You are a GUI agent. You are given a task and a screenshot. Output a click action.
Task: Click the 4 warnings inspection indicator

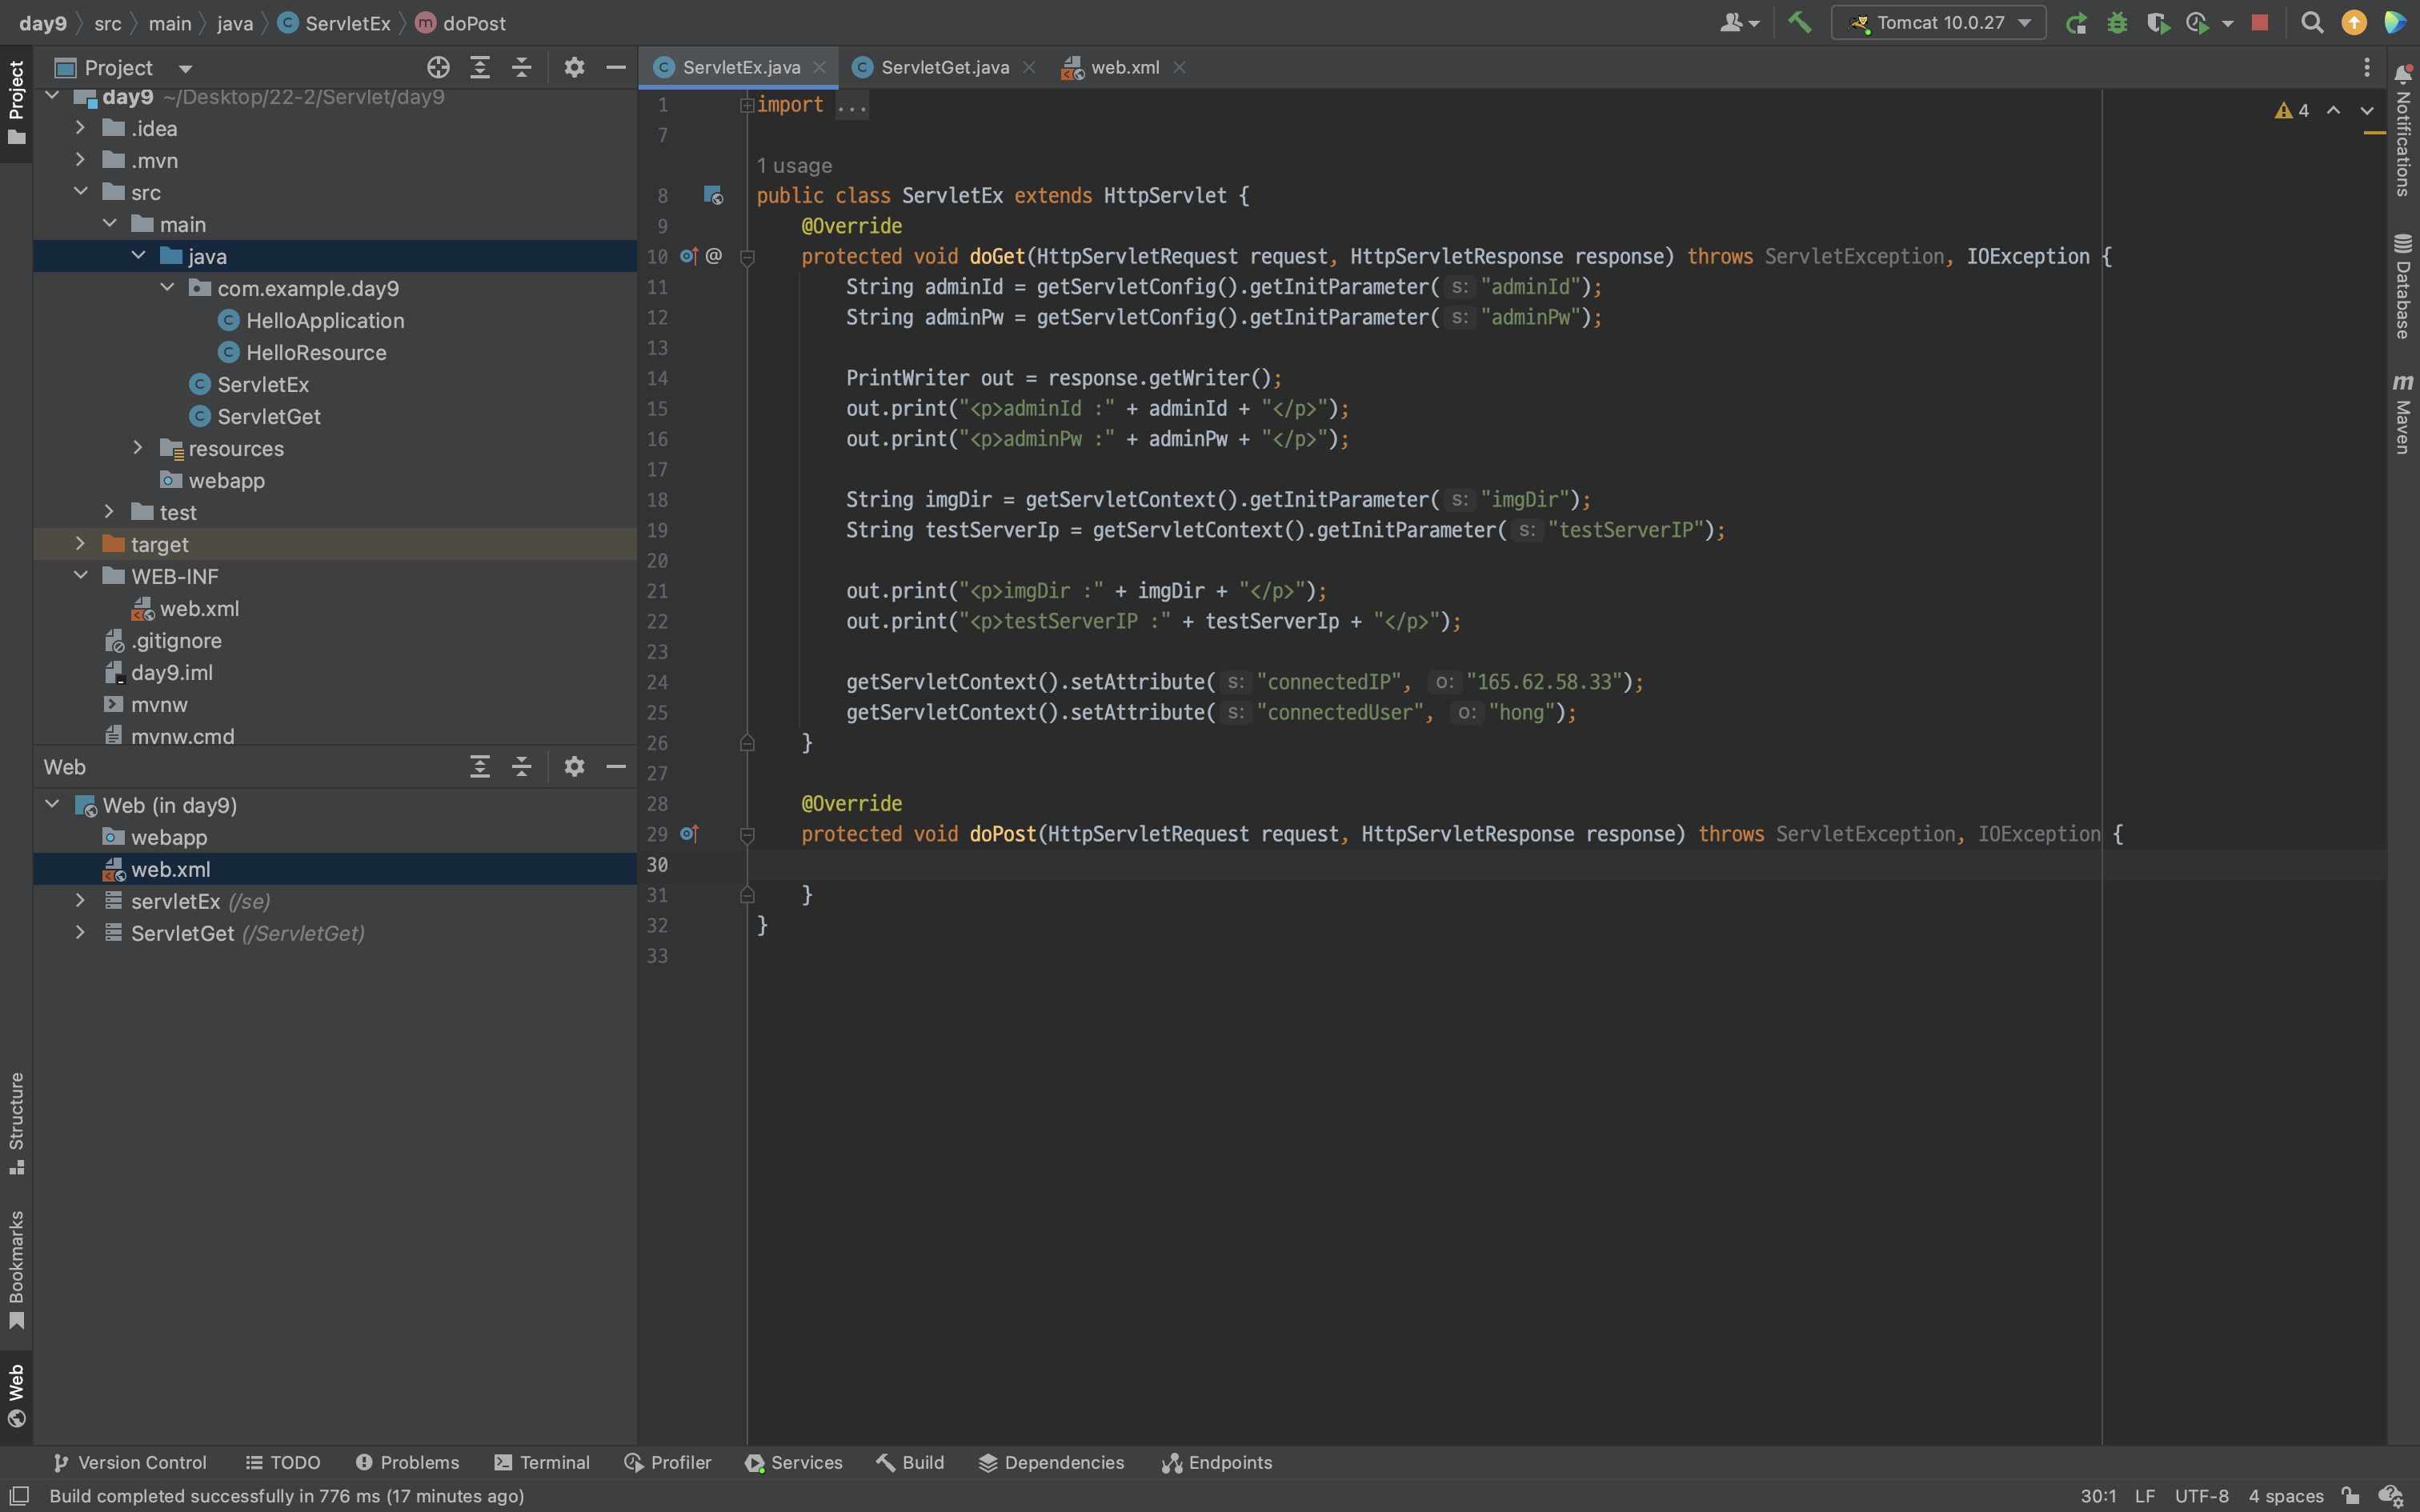click(x=2292, y=110)
